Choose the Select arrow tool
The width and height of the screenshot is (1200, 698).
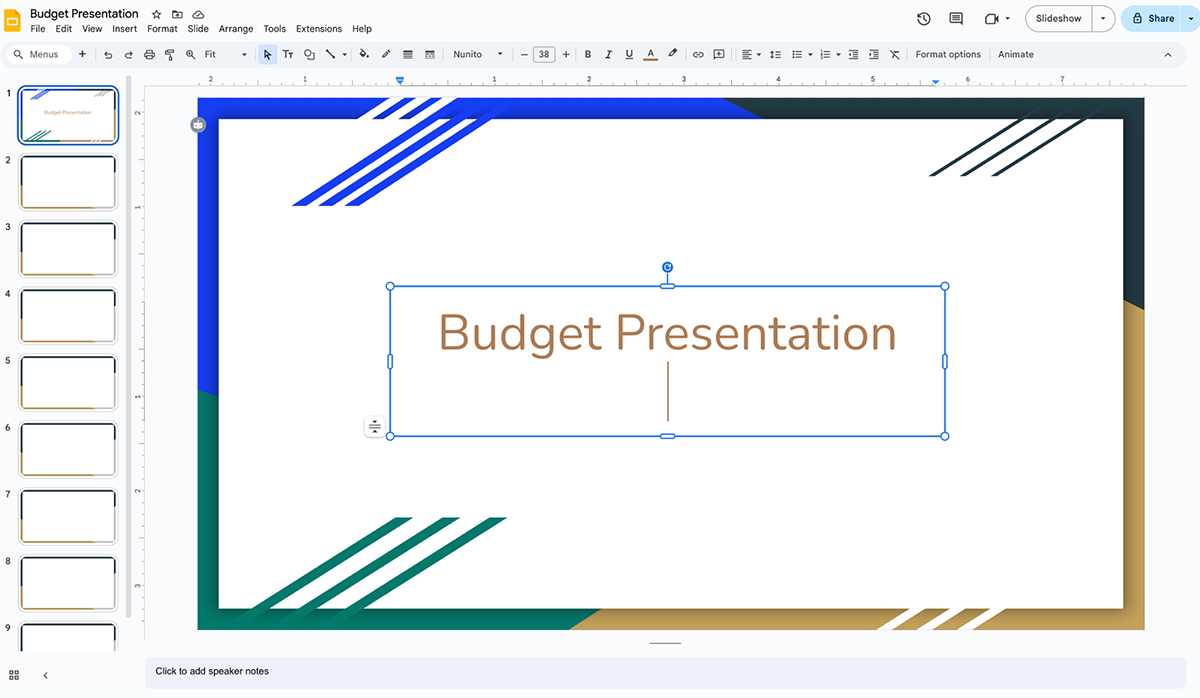point(267,54)
